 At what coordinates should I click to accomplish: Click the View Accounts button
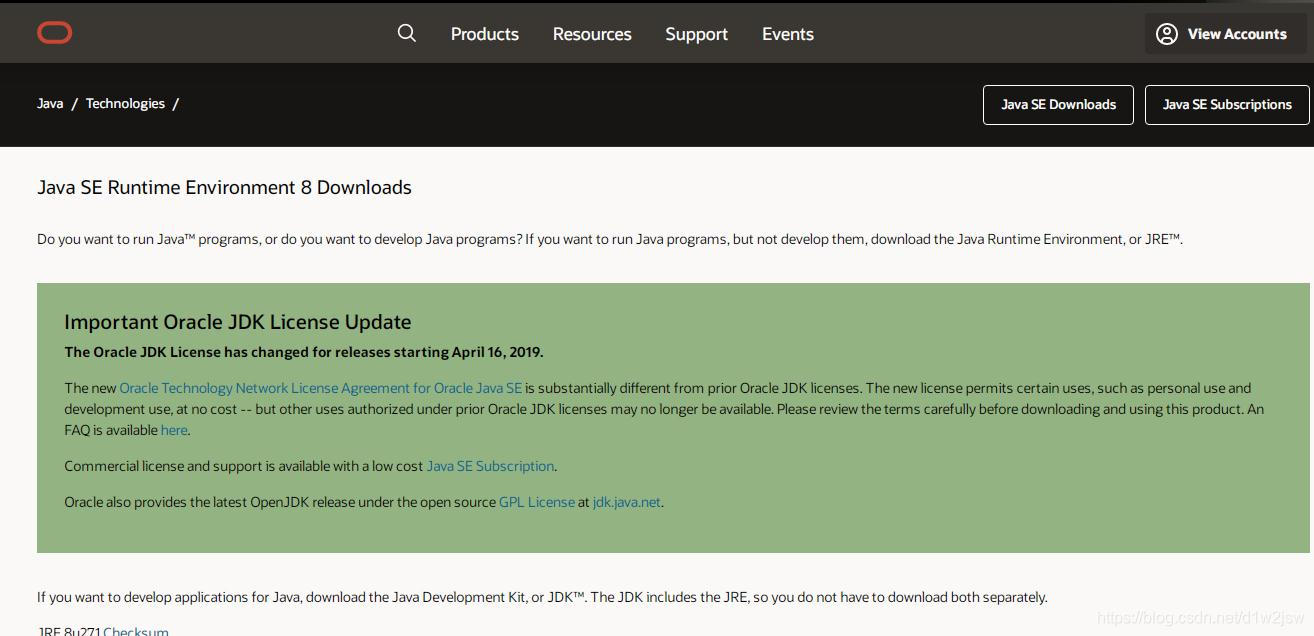point(1226,34)
